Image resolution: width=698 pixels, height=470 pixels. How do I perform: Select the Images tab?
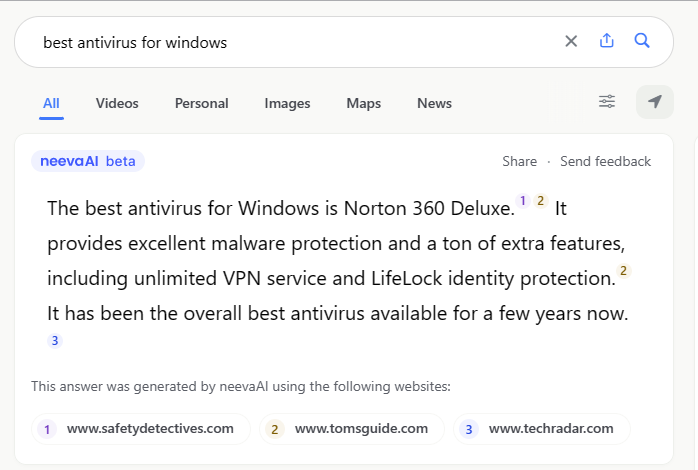pyautogui.click(x=287, y=103)
